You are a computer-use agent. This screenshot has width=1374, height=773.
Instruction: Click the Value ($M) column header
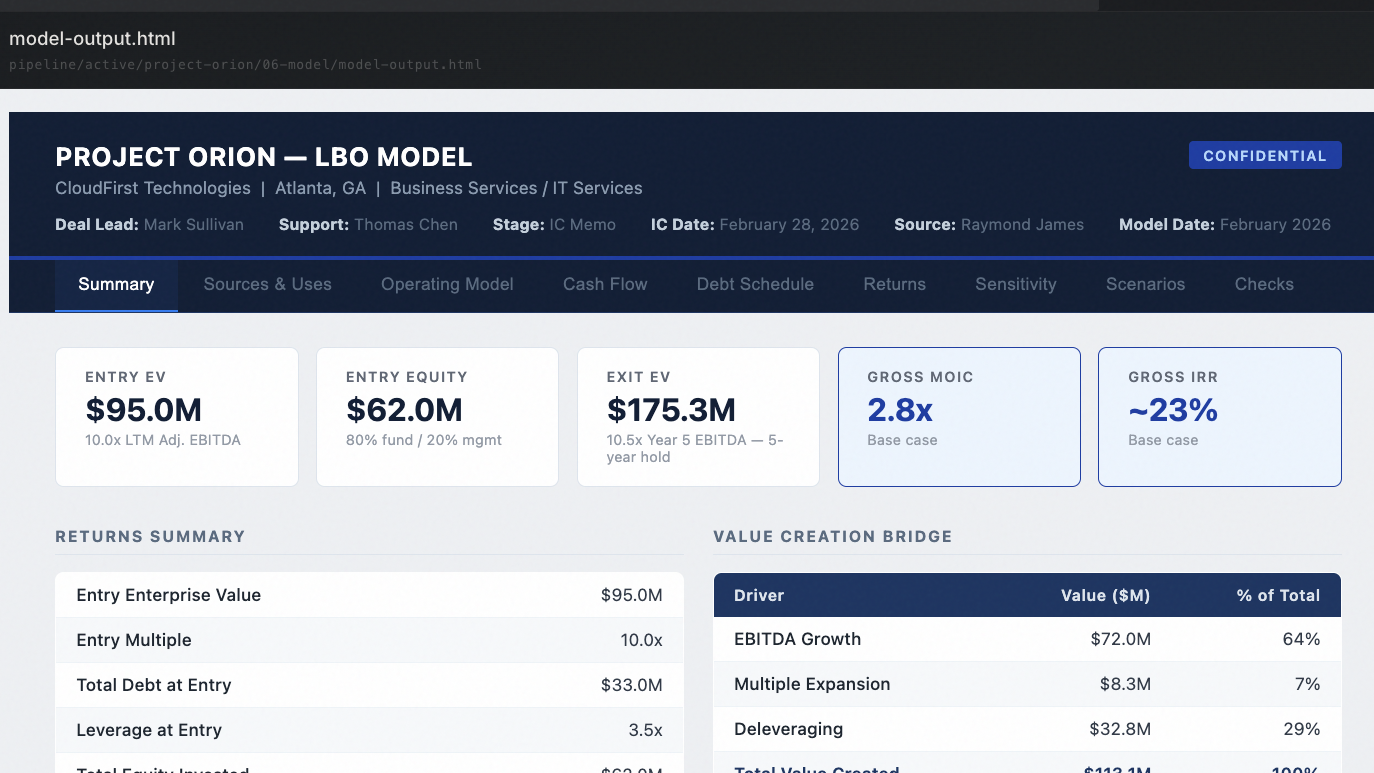(1106, 595)
